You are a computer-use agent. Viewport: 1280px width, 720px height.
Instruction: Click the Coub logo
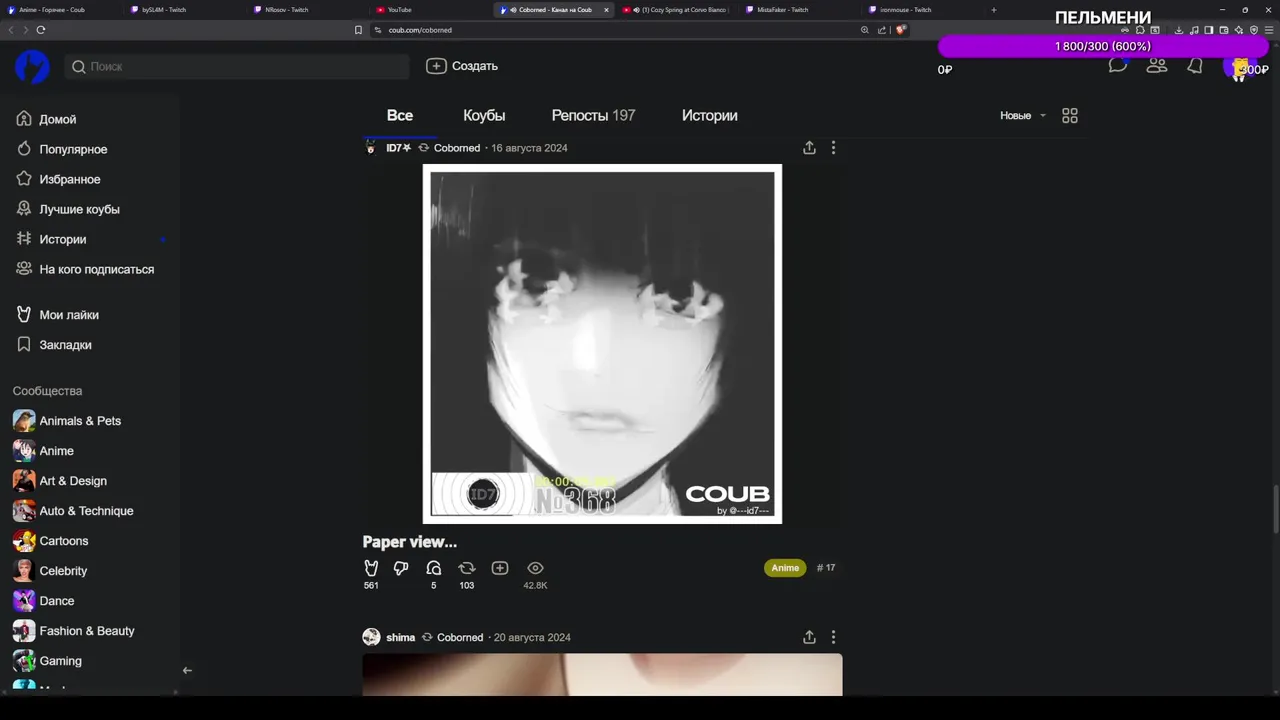[32, 66]
